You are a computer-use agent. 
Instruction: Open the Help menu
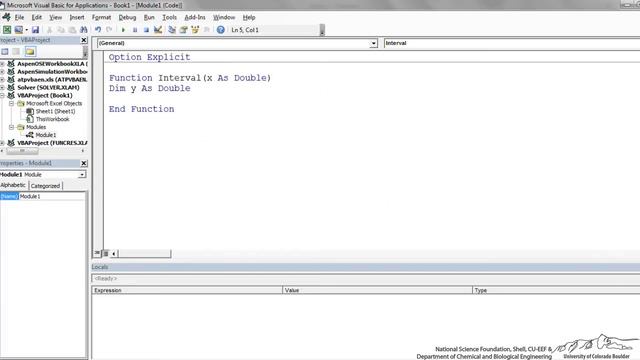point(249,18)
